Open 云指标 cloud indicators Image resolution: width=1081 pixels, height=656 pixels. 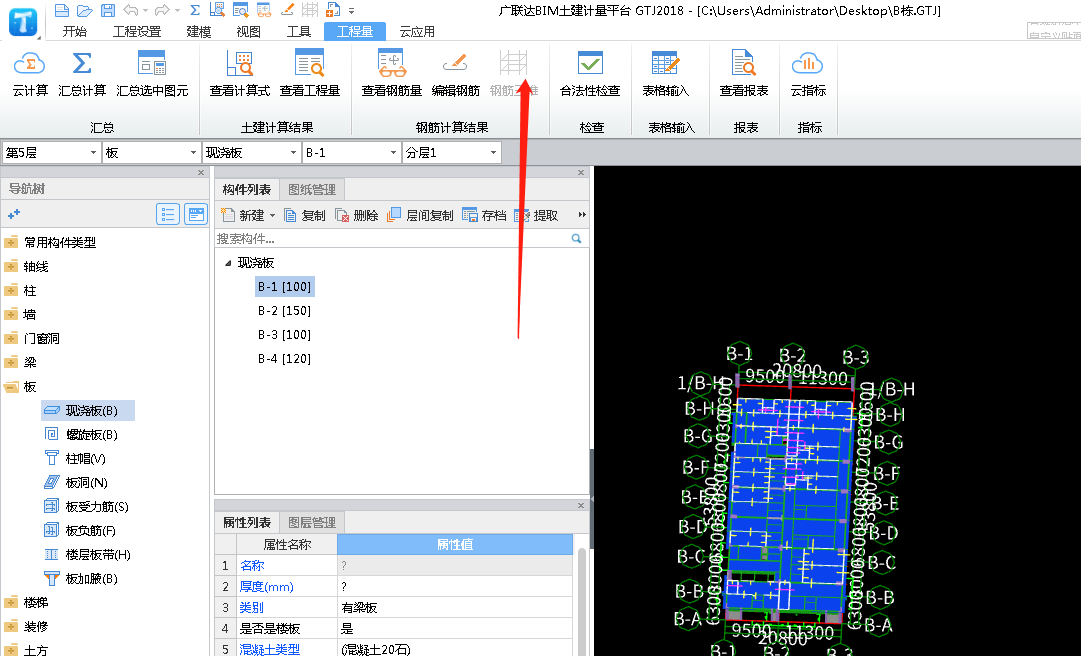click(808, 74)
